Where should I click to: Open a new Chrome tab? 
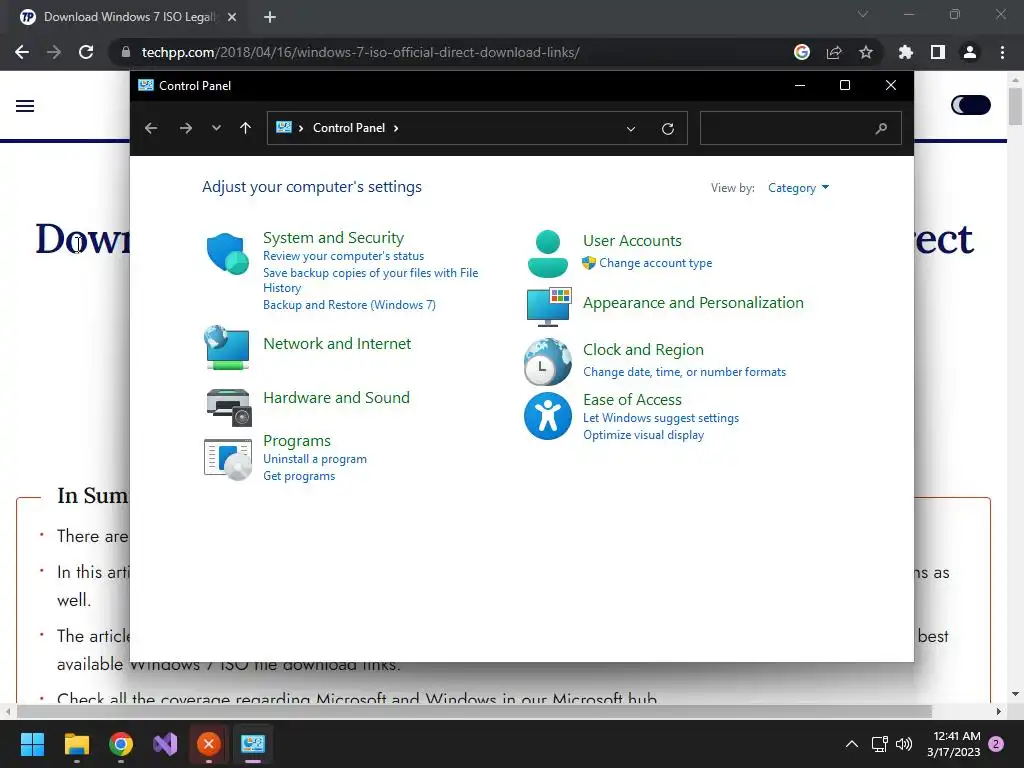pyautogui.click(x=270, y=17)
